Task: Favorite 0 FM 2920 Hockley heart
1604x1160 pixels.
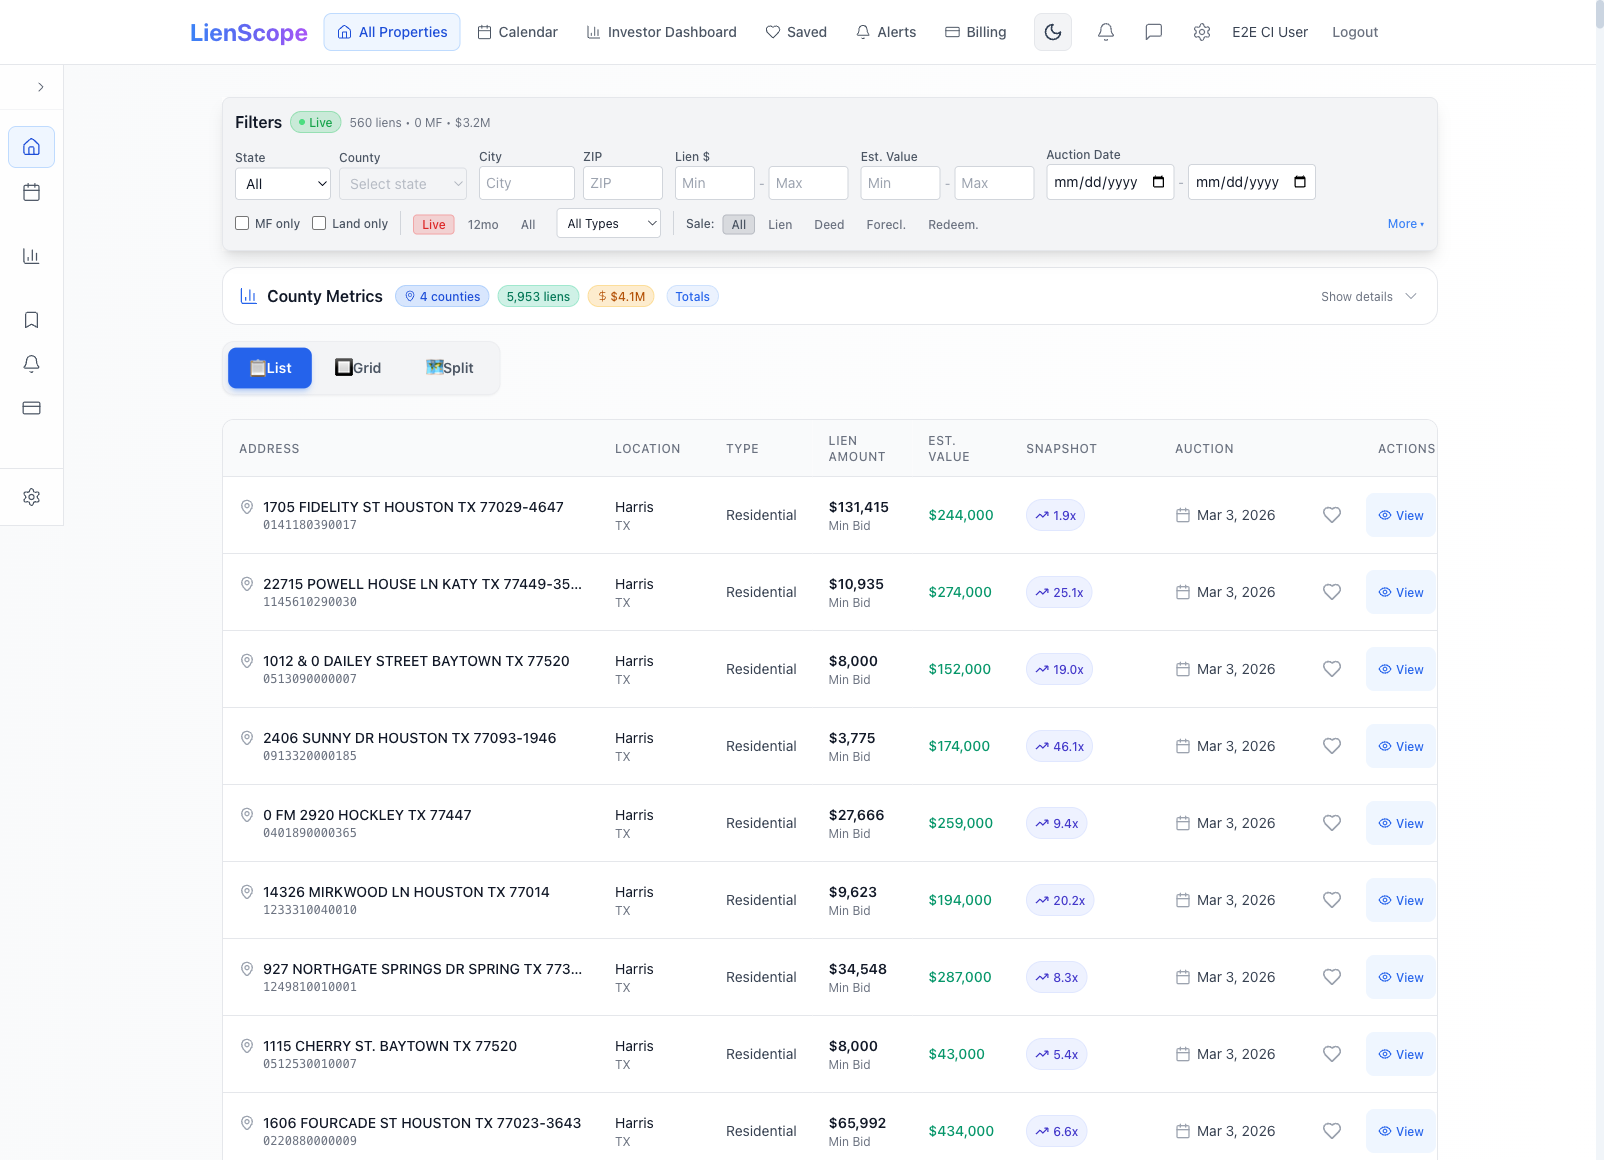Action: coord(1332,823)
